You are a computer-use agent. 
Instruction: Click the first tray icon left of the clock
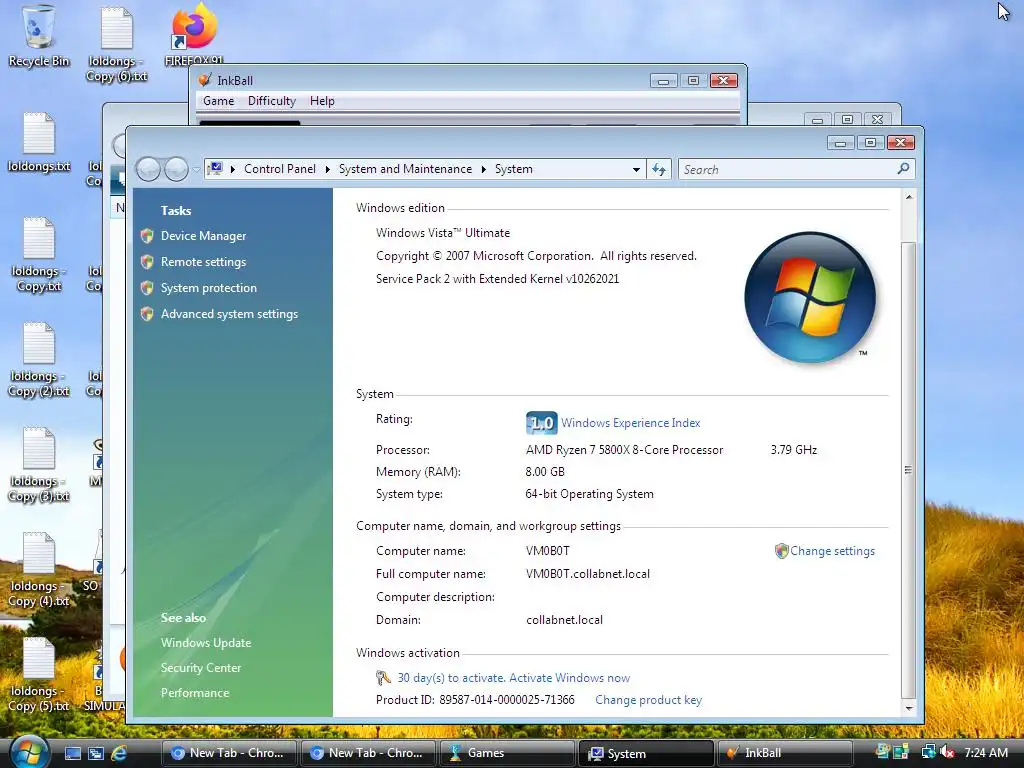(x=883, y=752)
